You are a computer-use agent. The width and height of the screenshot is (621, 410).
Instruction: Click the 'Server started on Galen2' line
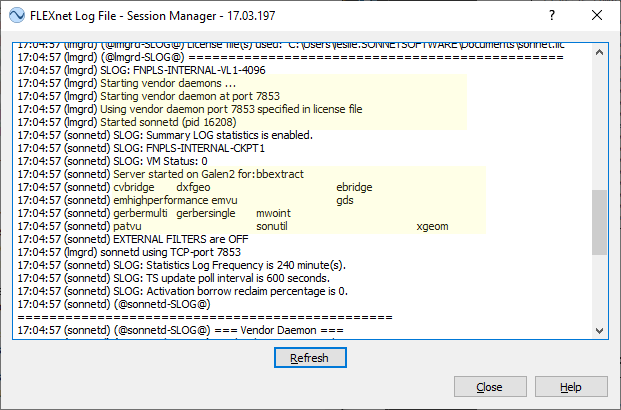coord(160,174)
